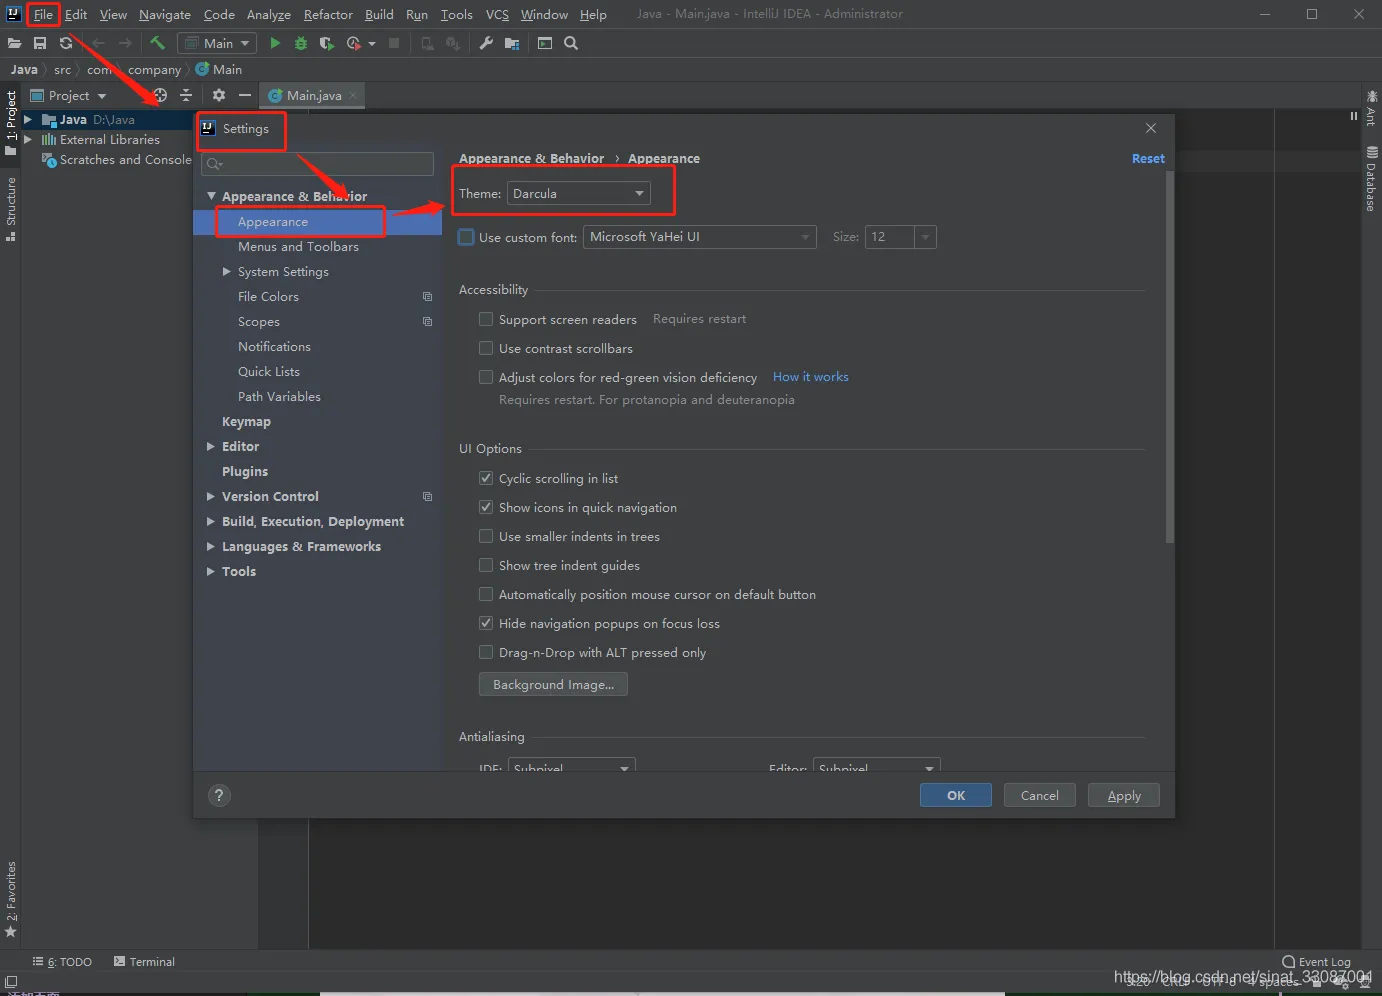Enable Use custom font checkbox

(466, 237)
